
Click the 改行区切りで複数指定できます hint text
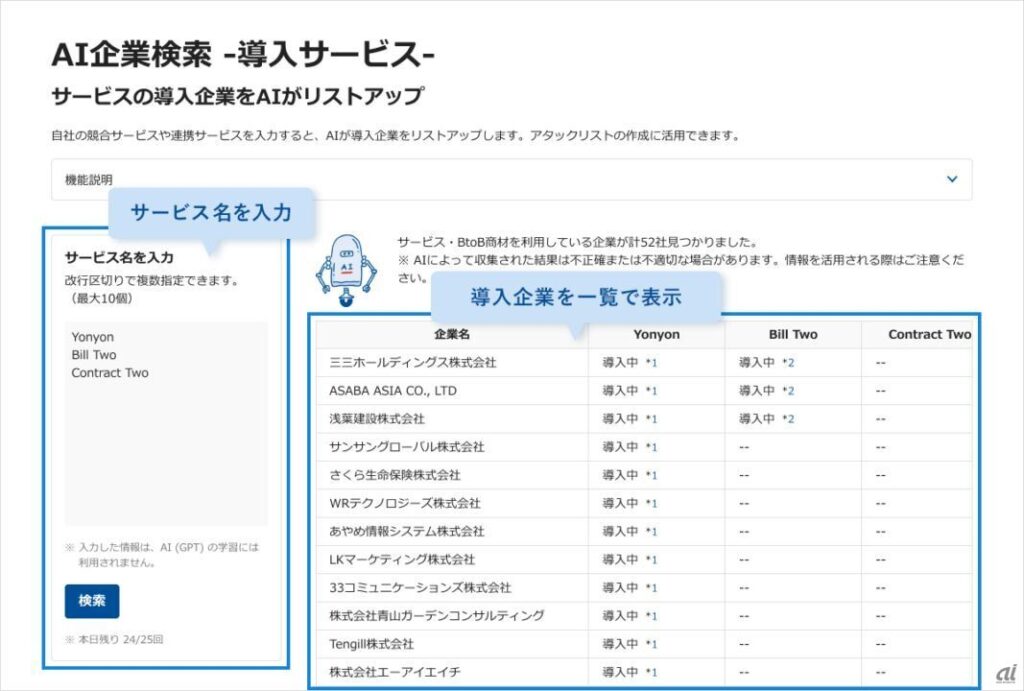tap(152, 281)
